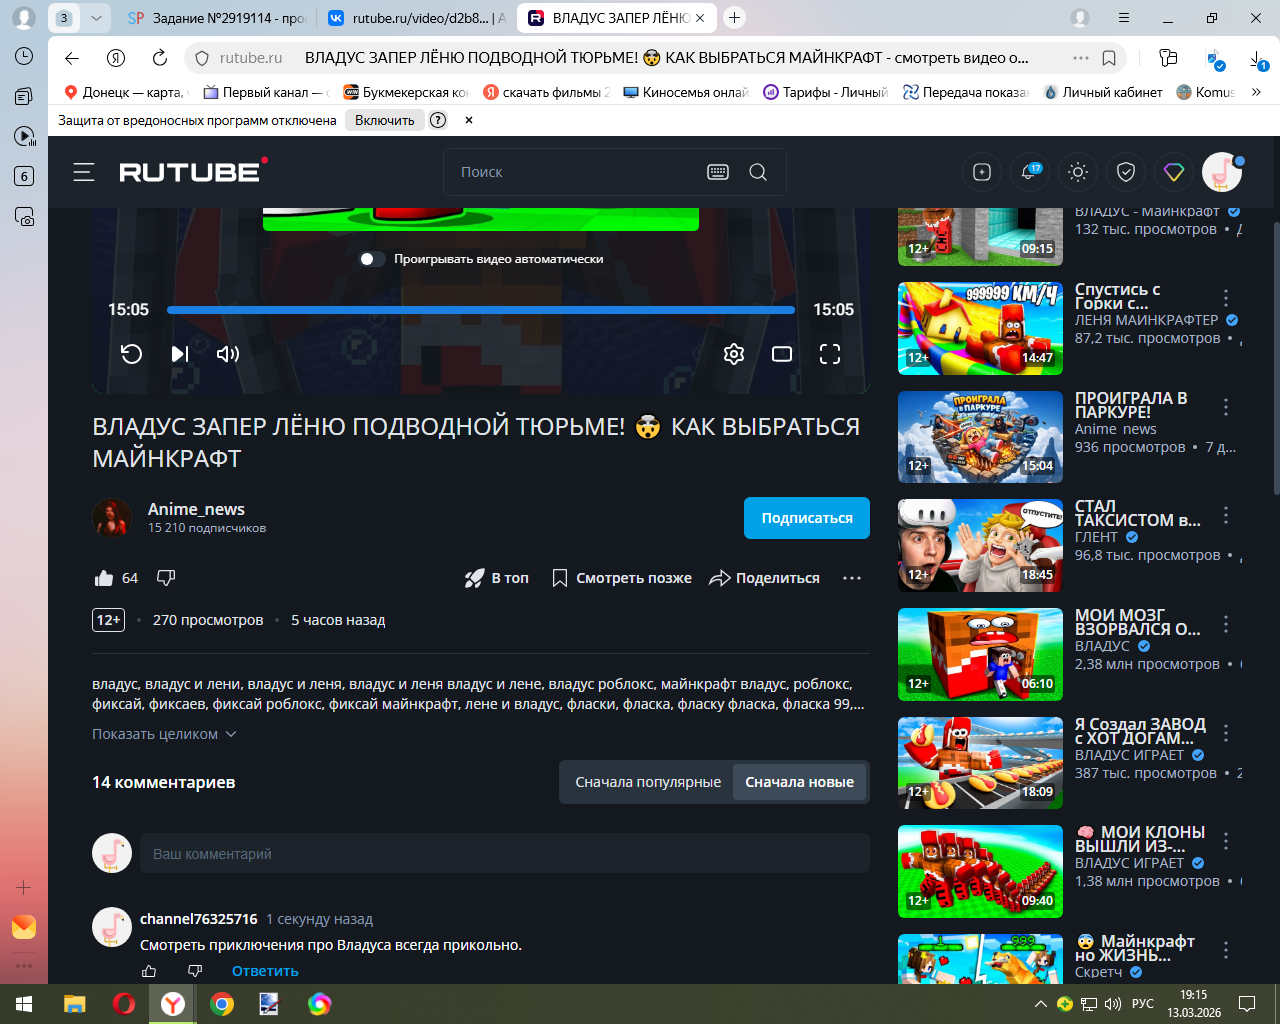Open the Спустись с Горки thumbnail
The width and height of the screenshot is (1280, 1024).
tap(980, 328)
